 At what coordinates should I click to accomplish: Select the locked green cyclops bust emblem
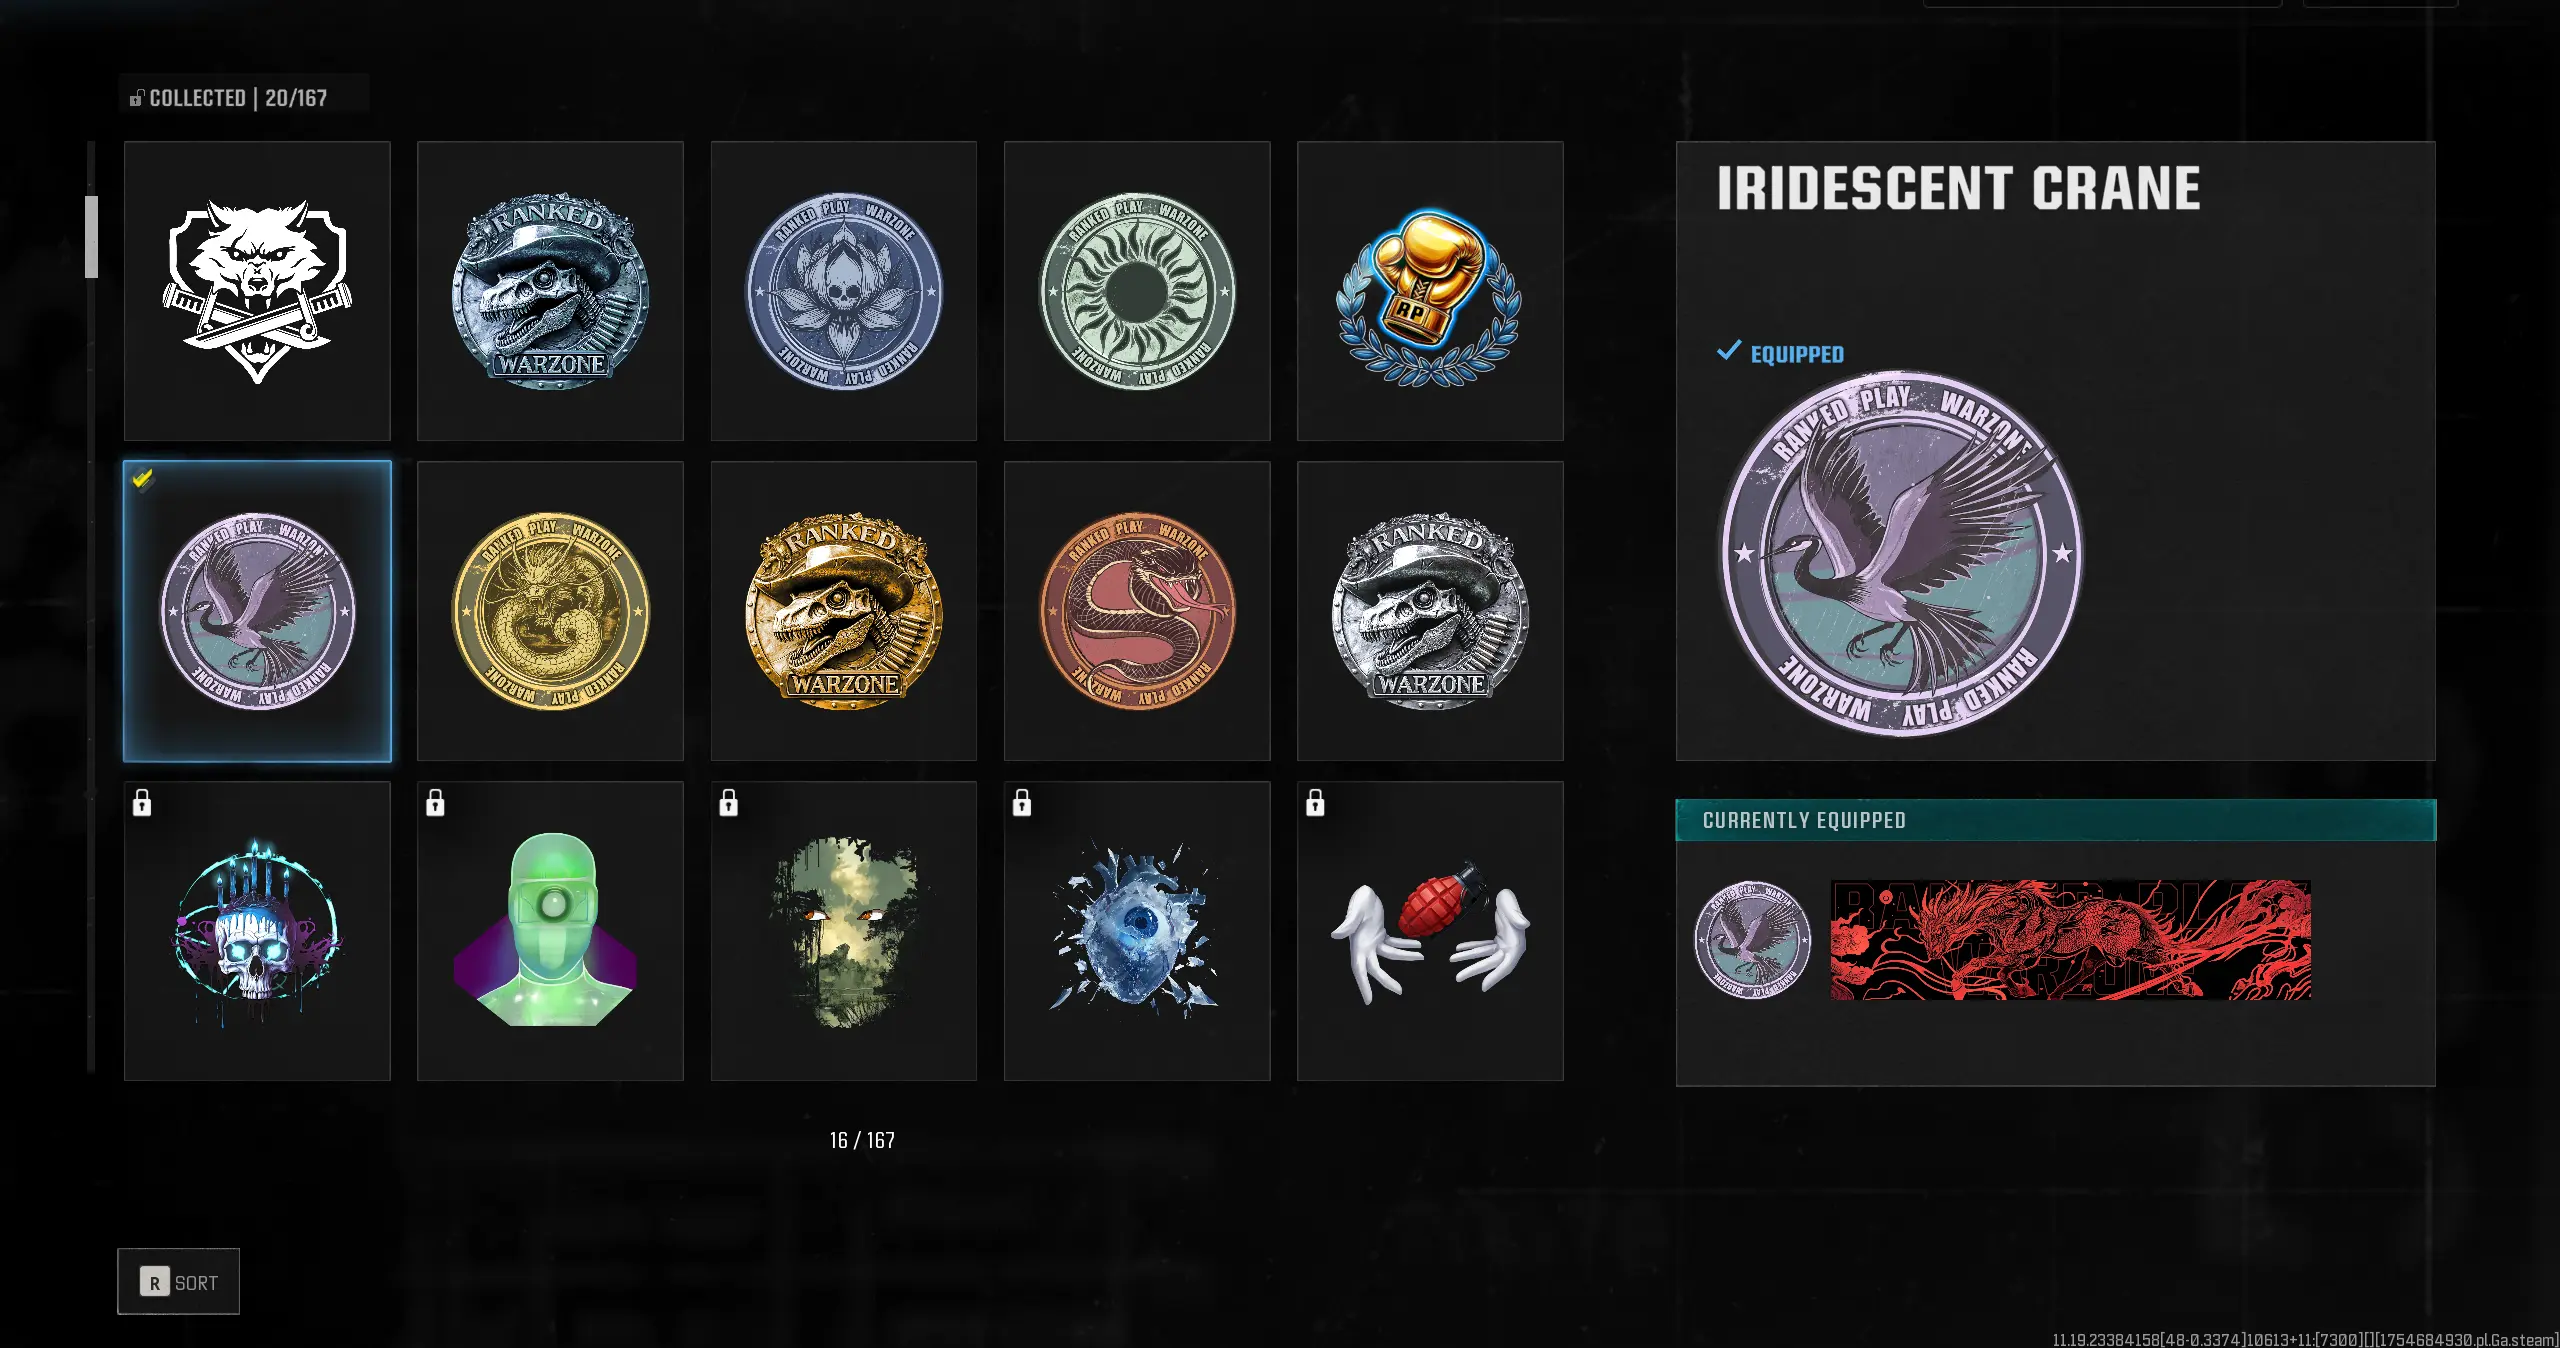click(550, 931)
